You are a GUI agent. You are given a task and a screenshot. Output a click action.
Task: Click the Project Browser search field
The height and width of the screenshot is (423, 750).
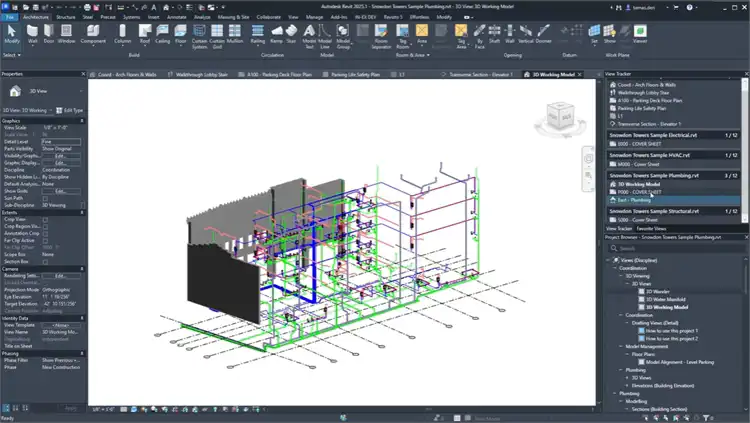point(675,248)
